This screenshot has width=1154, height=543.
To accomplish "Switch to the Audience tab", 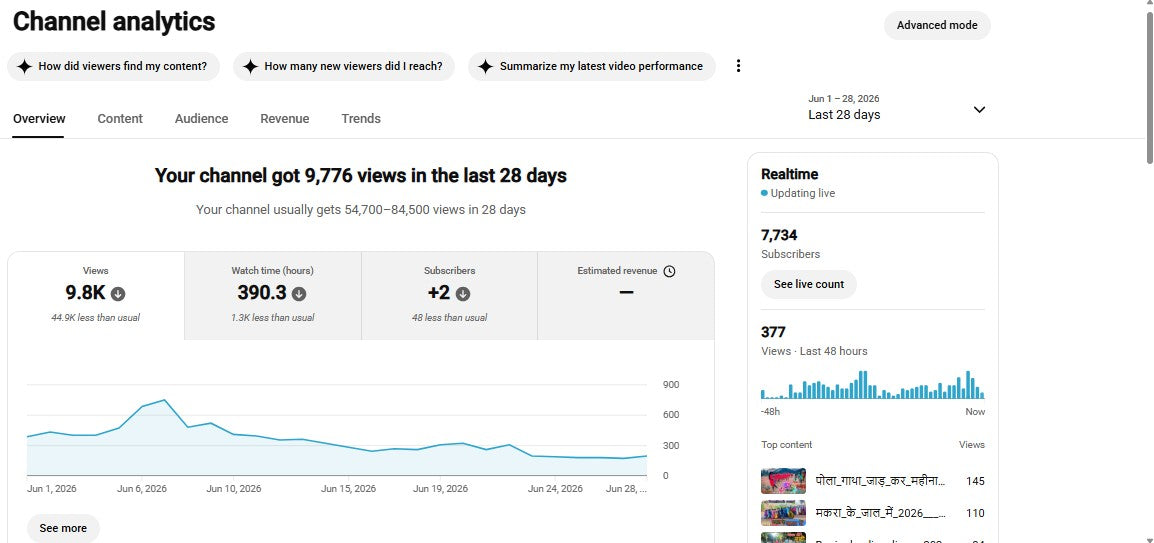I will pos(201,118).
